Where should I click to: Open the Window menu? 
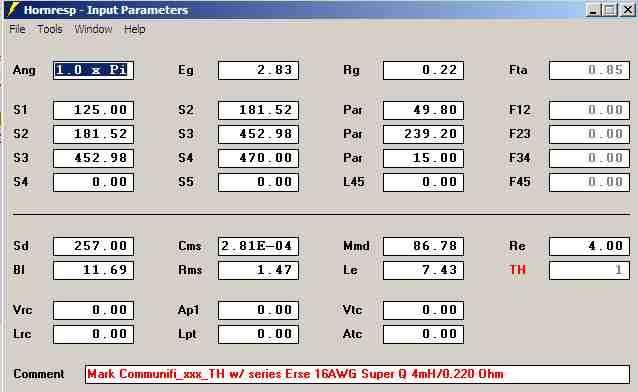[93, 29]
